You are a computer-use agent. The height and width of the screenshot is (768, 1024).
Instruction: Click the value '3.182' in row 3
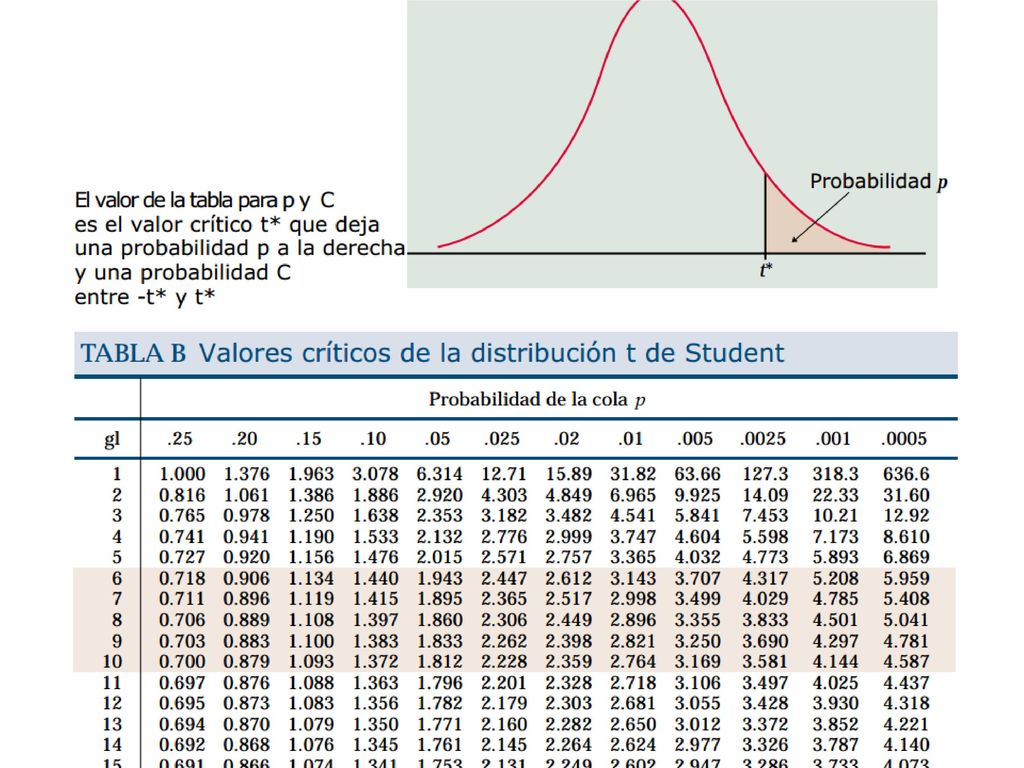(504, 516)
